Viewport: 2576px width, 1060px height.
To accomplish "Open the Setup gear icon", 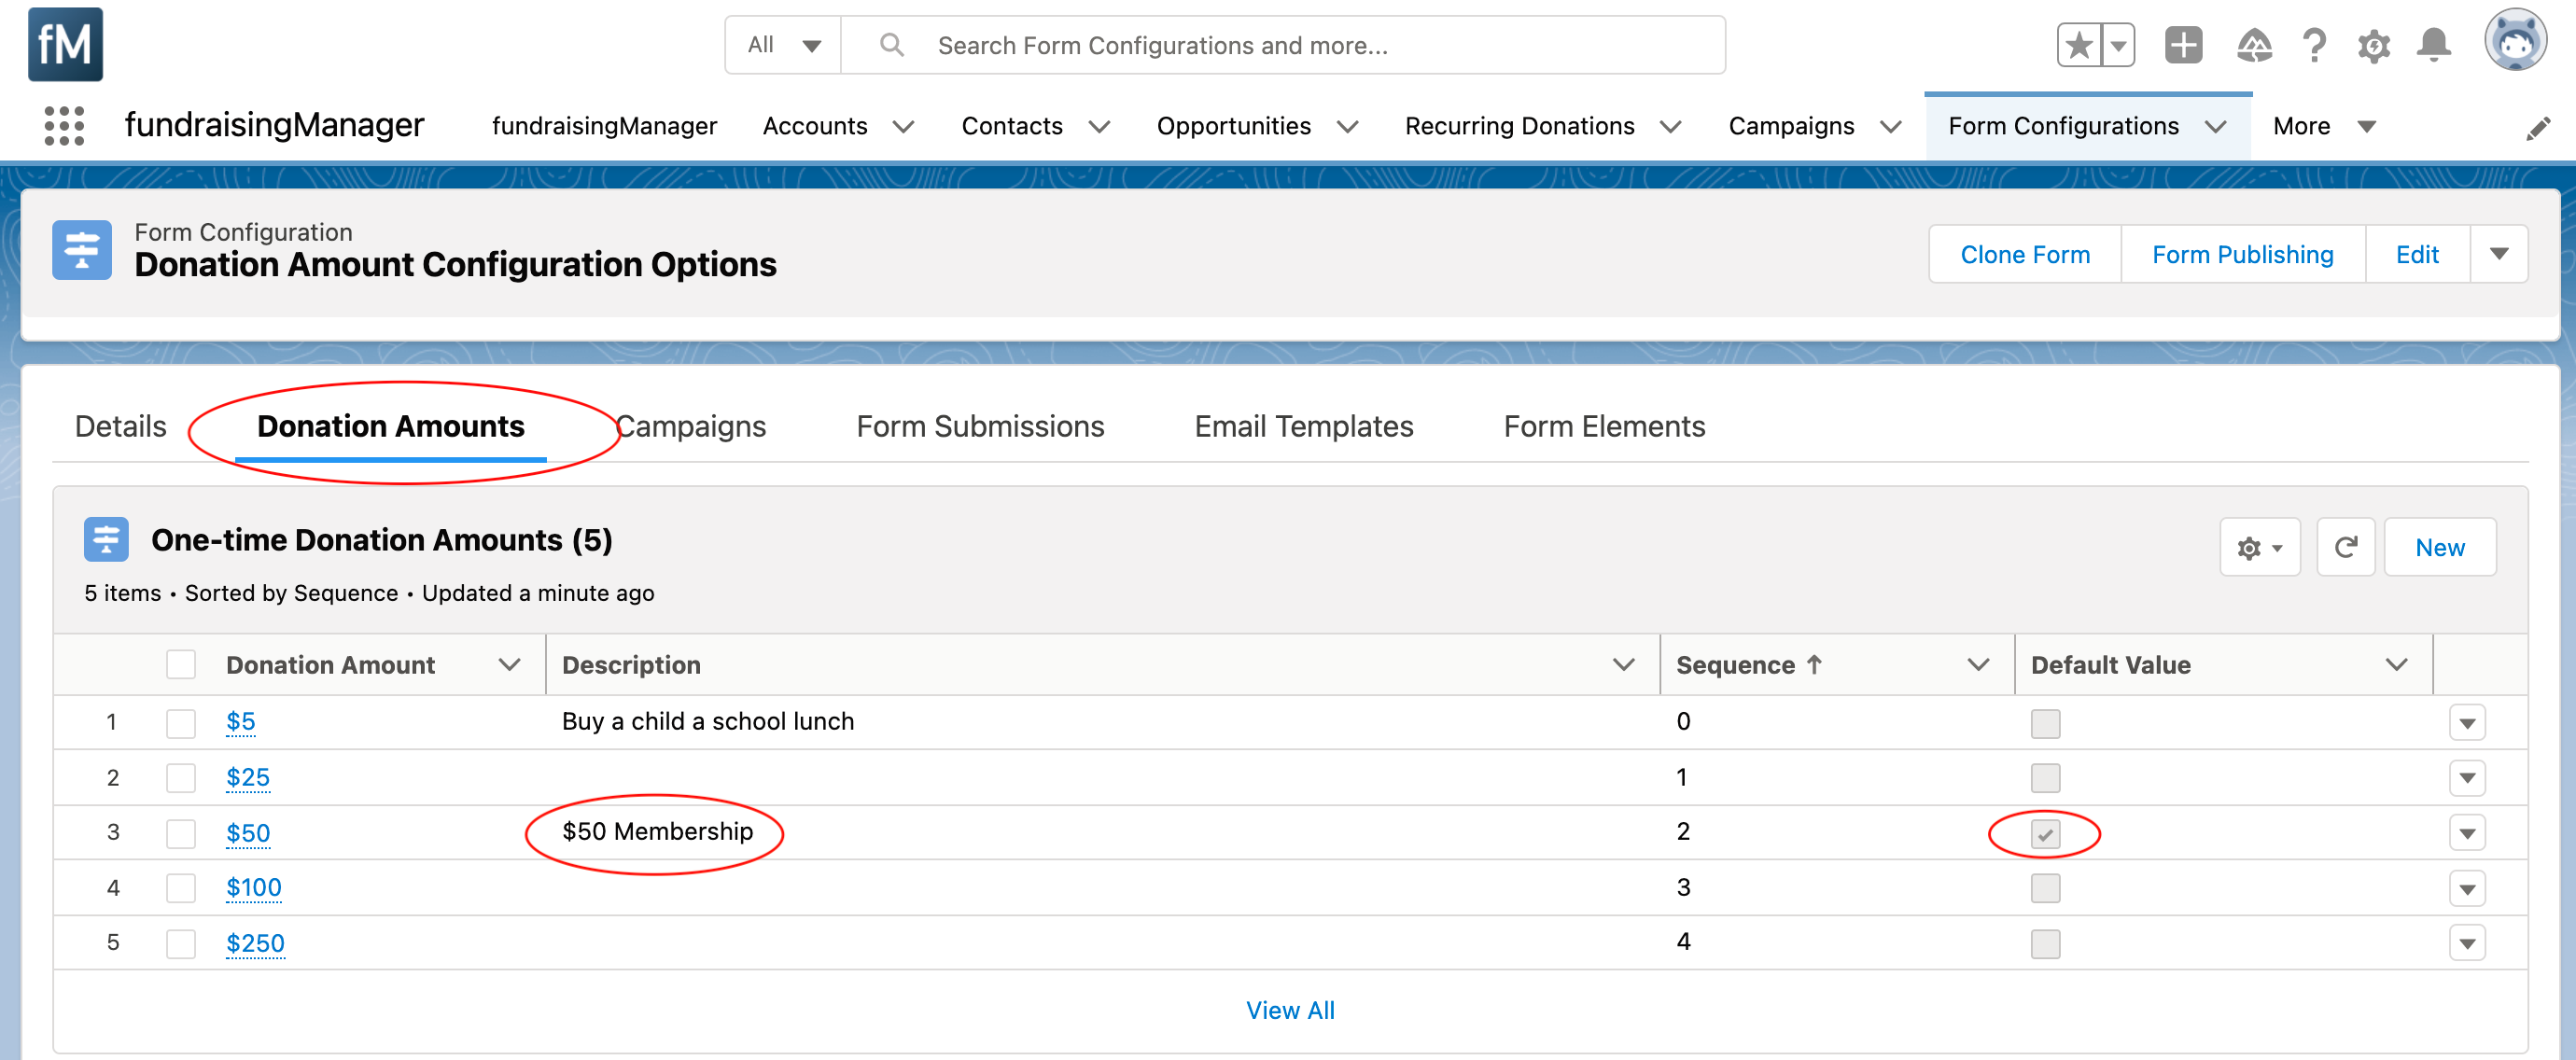I will tap(2373, 45).
